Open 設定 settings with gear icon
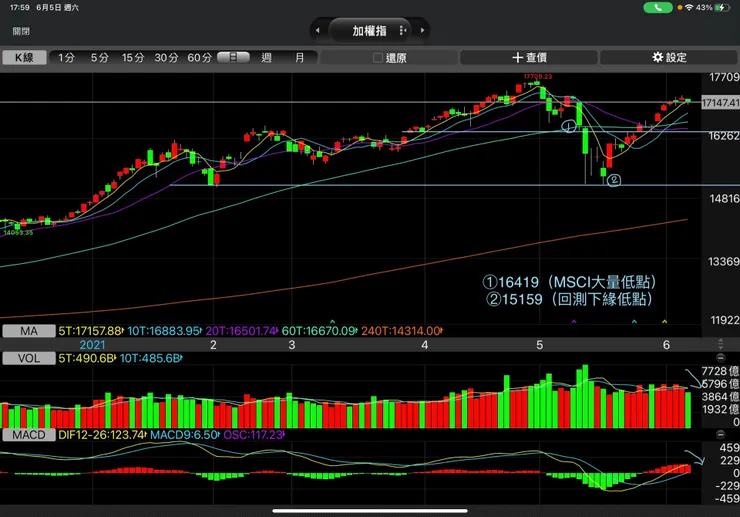The image size is (740, 517). tap(669, 58)
